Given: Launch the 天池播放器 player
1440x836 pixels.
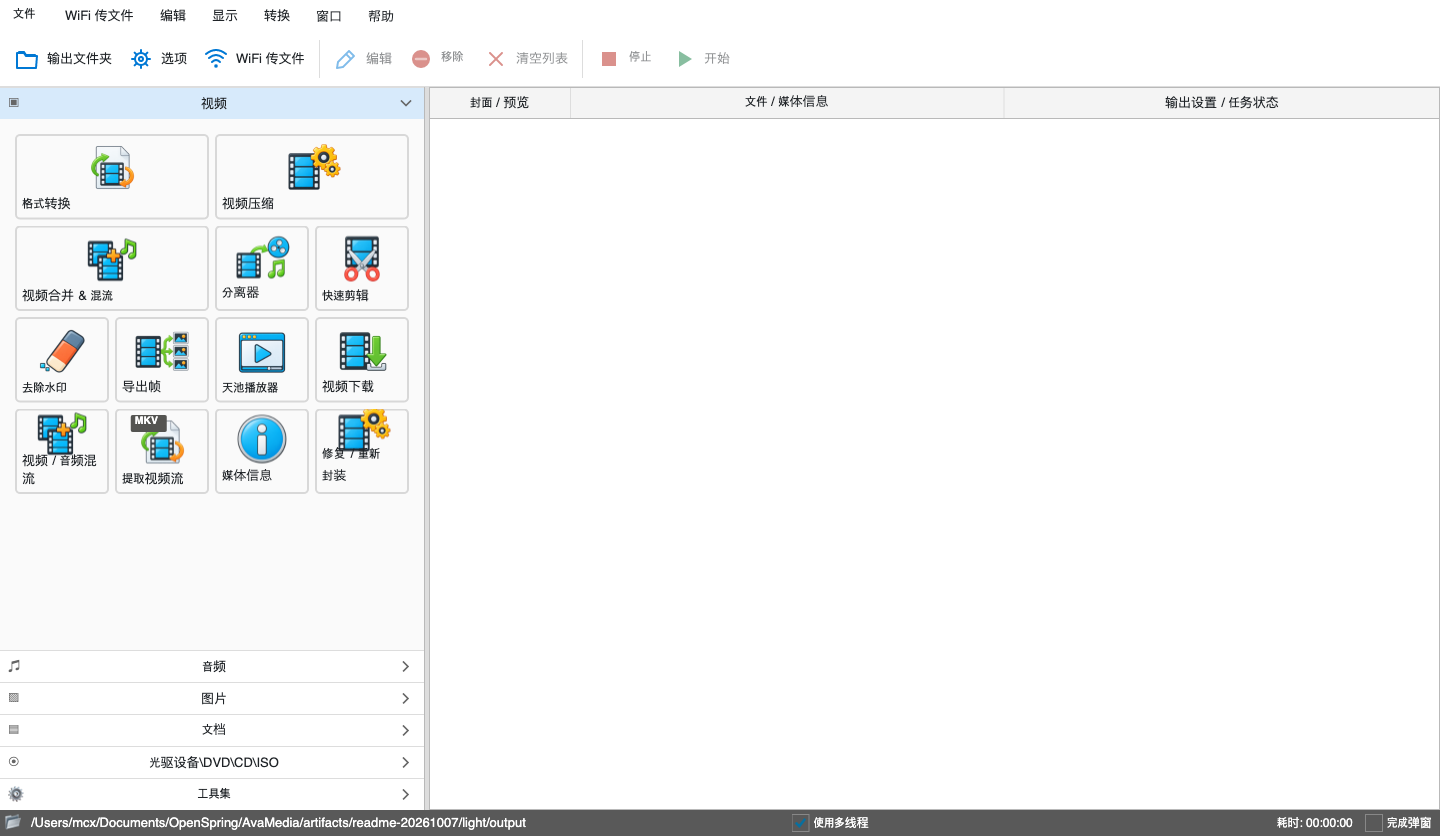Looking at the screenshot, I should pyautogui.click(x=262, y=360).
